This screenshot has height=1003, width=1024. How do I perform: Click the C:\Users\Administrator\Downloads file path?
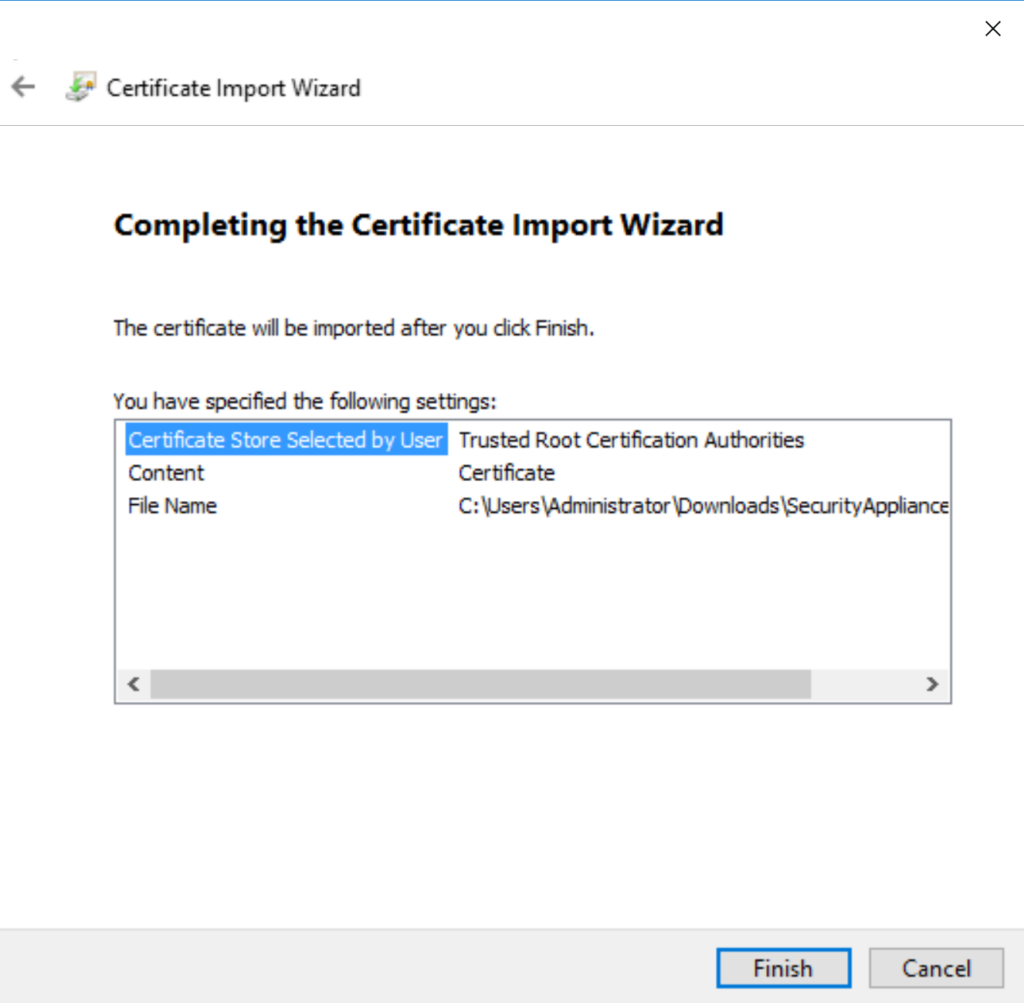(703, 506)
